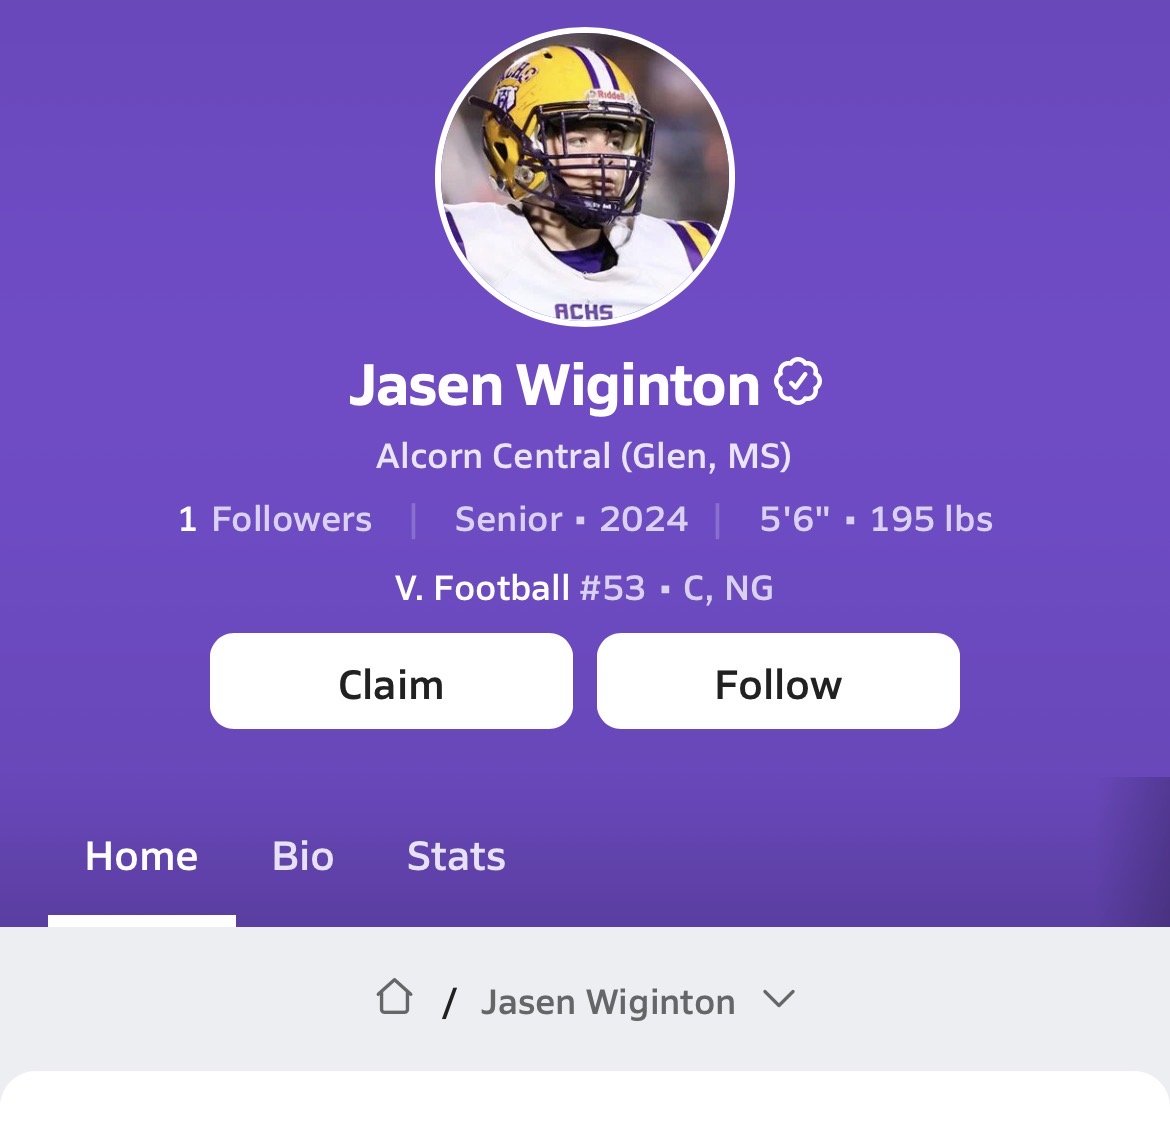Image resolution: width=1170 pixels, height=1129 pixels.
Task: Click the home icon in breadcrumb
Action: click(394, 997)
